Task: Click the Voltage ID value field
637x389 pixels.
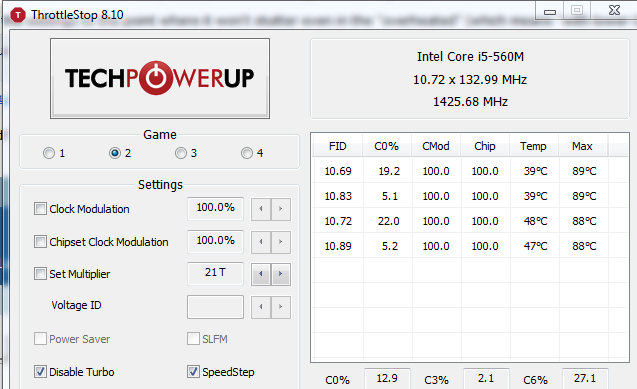Action: (x=215, y=307)
